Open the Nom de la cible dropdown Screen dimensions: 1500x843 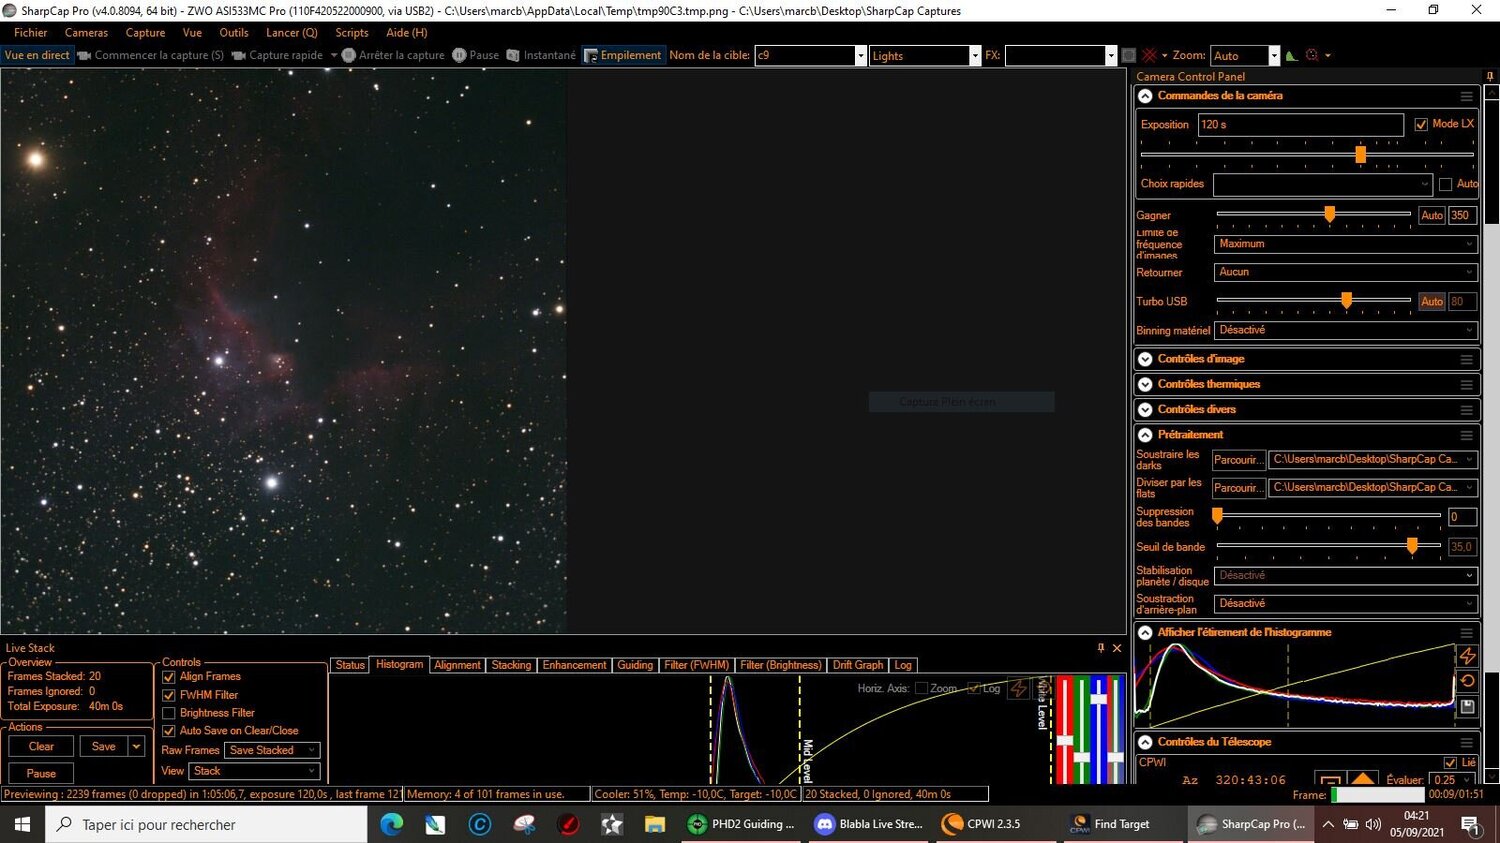[860, 56]
